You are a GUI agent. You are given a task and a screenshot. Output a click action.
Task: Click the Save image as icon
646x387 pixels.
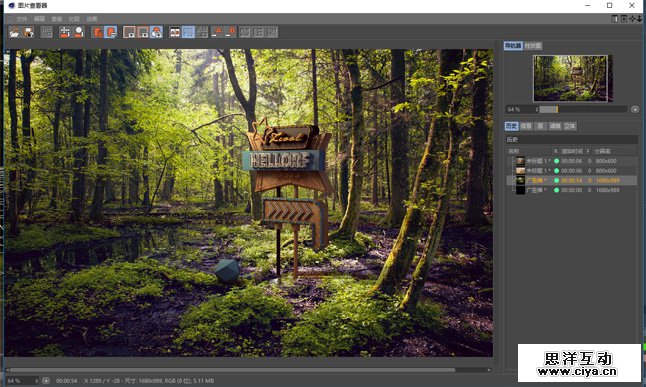[x=28, y=32]
